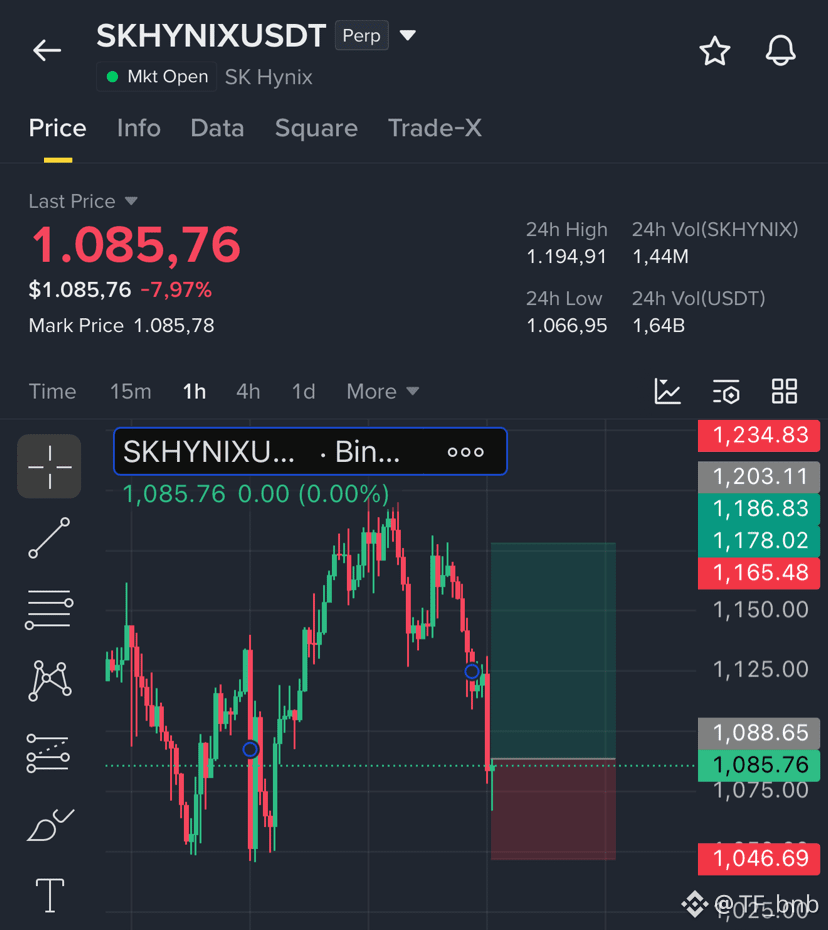
Task: Tap the Perp contract badge
Action: click(x=362, y=36)
